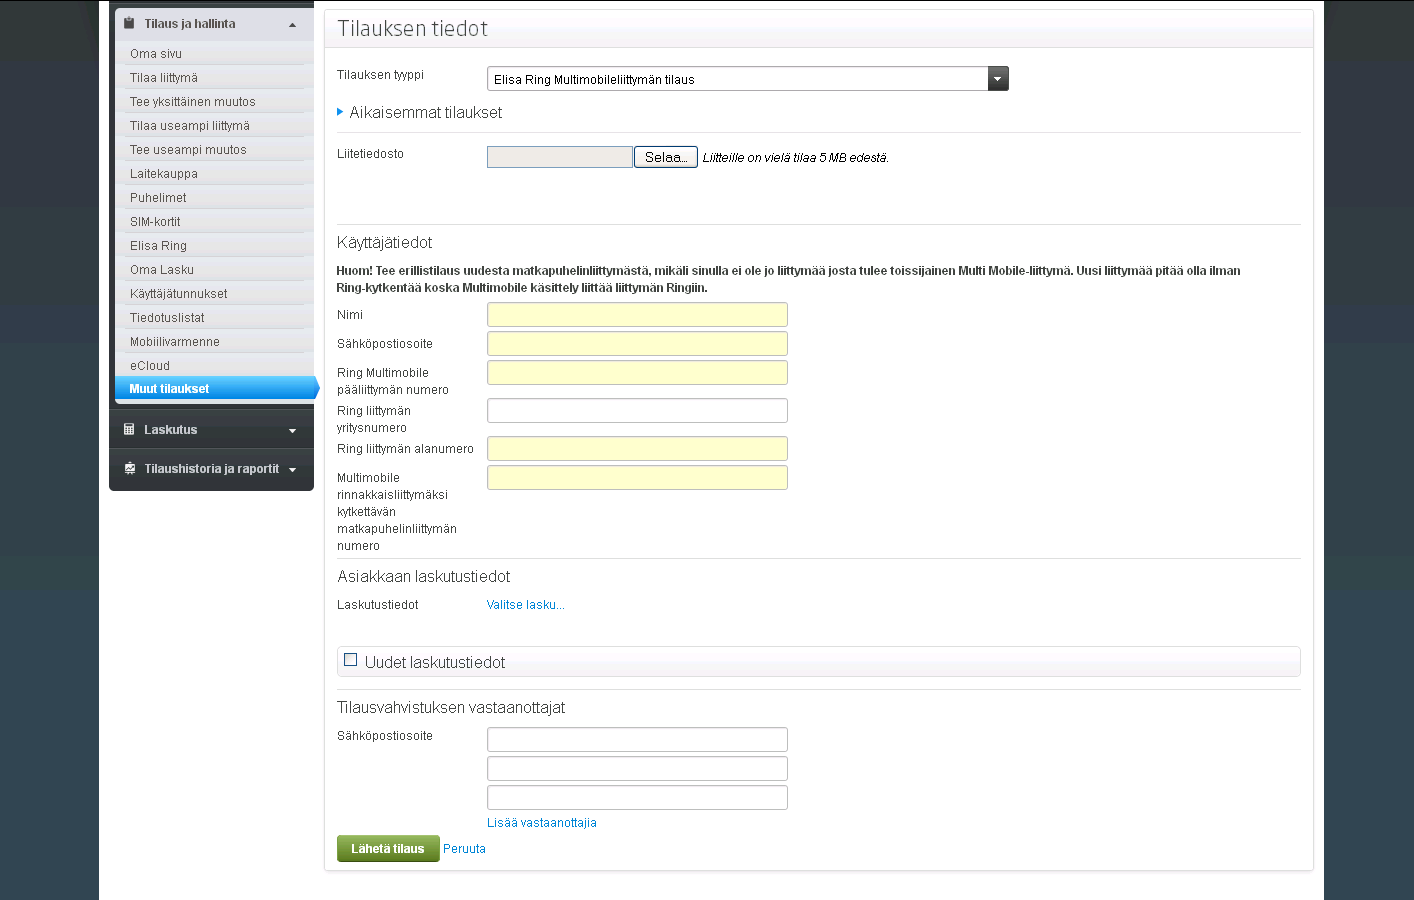
Task: Click the Selaa... file browse button
Action: tap(666, 157)
